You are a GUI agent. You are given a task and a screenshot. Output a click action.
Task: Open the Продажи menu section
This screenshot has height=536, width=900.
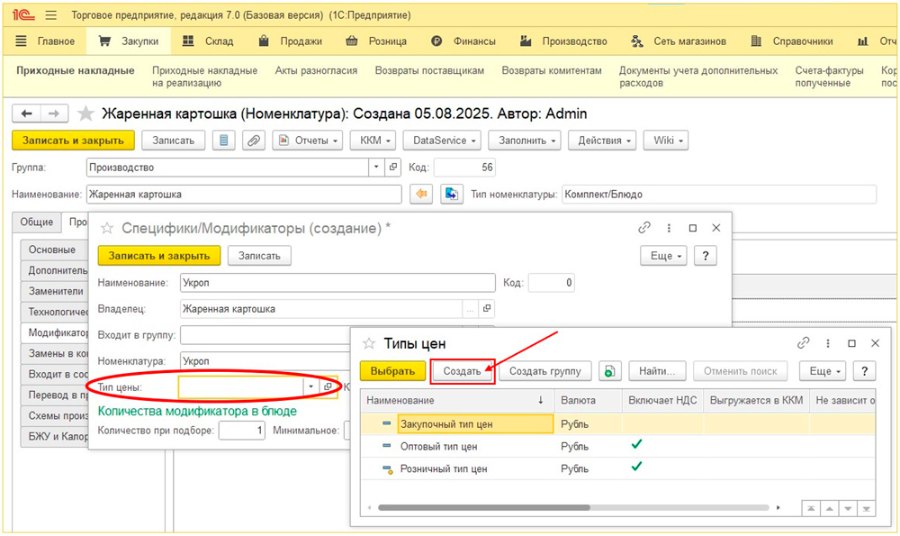[x=290, y=41]
